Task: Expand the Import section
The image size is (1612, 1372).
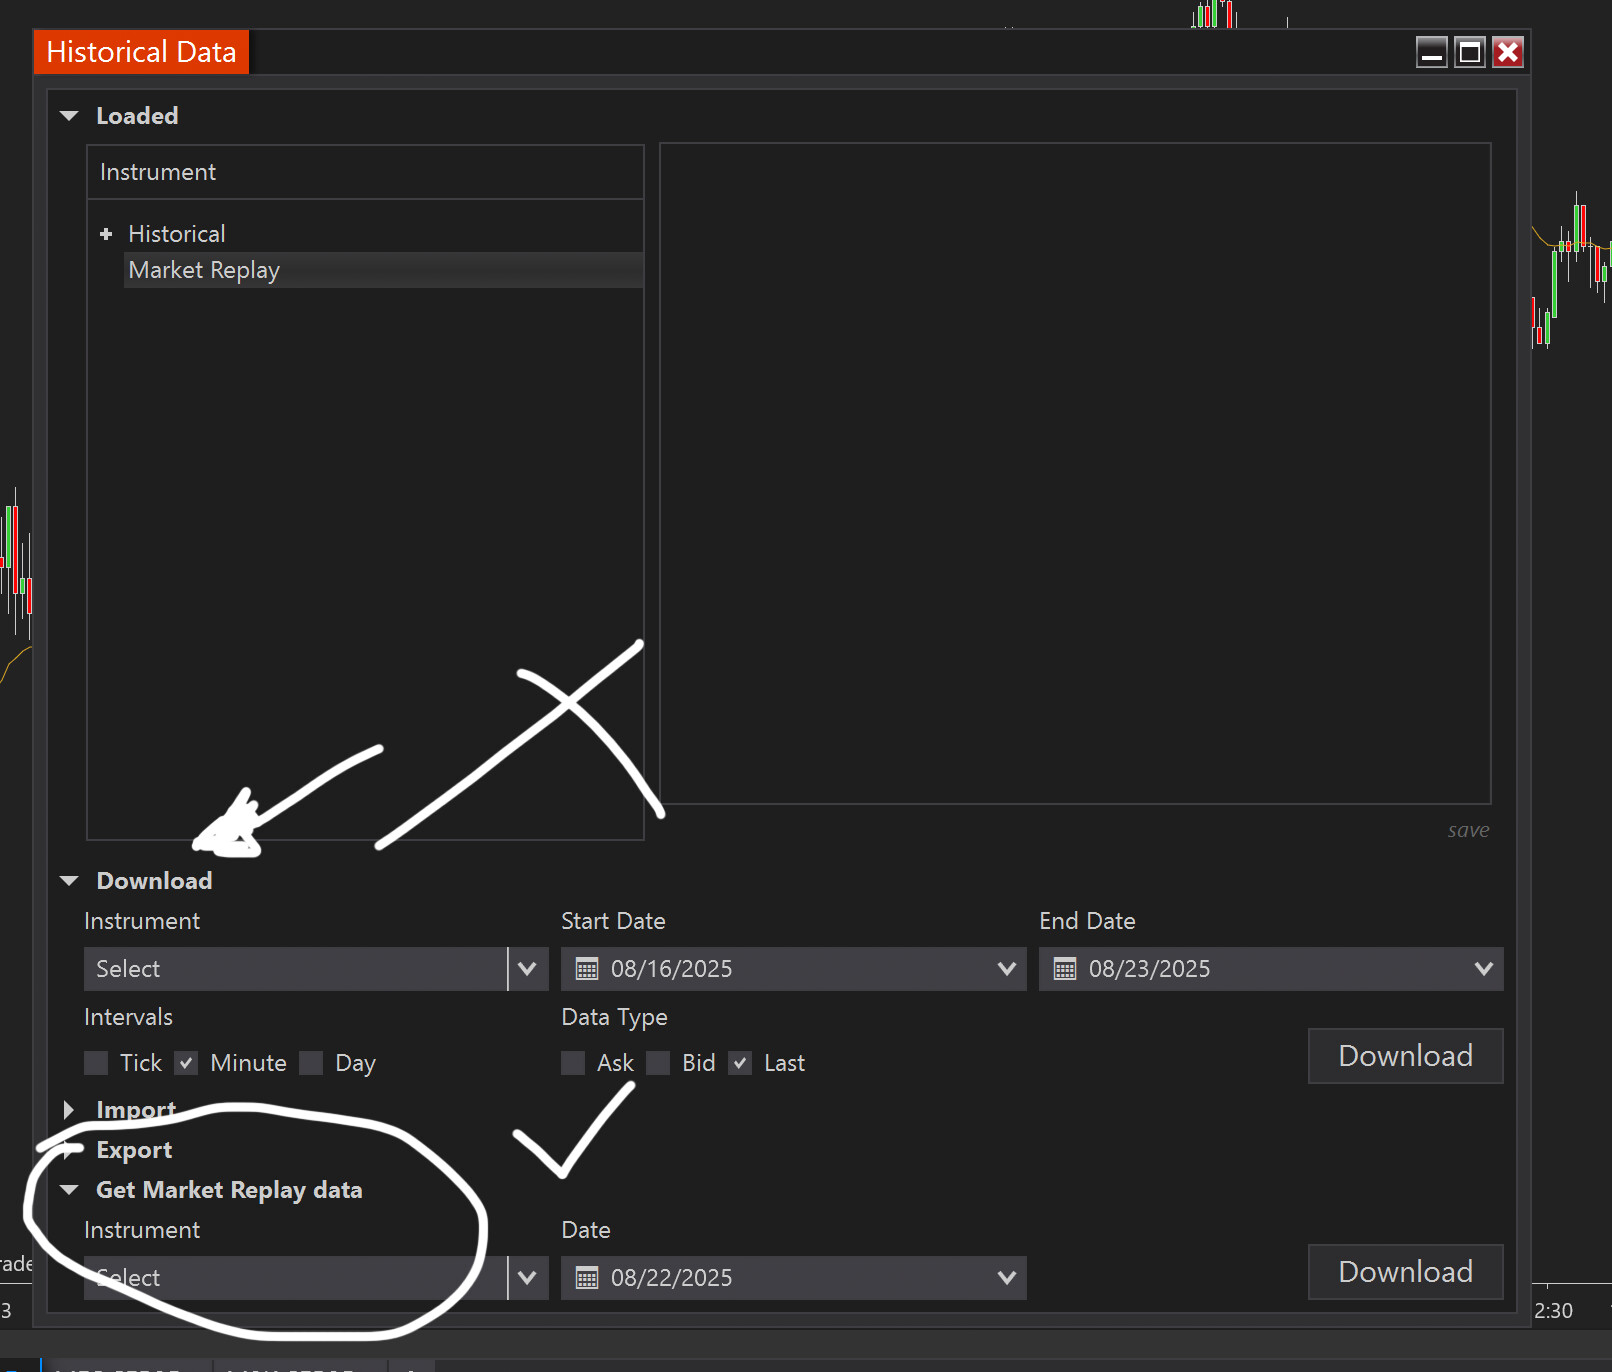Action: (x=69, y=1110)
